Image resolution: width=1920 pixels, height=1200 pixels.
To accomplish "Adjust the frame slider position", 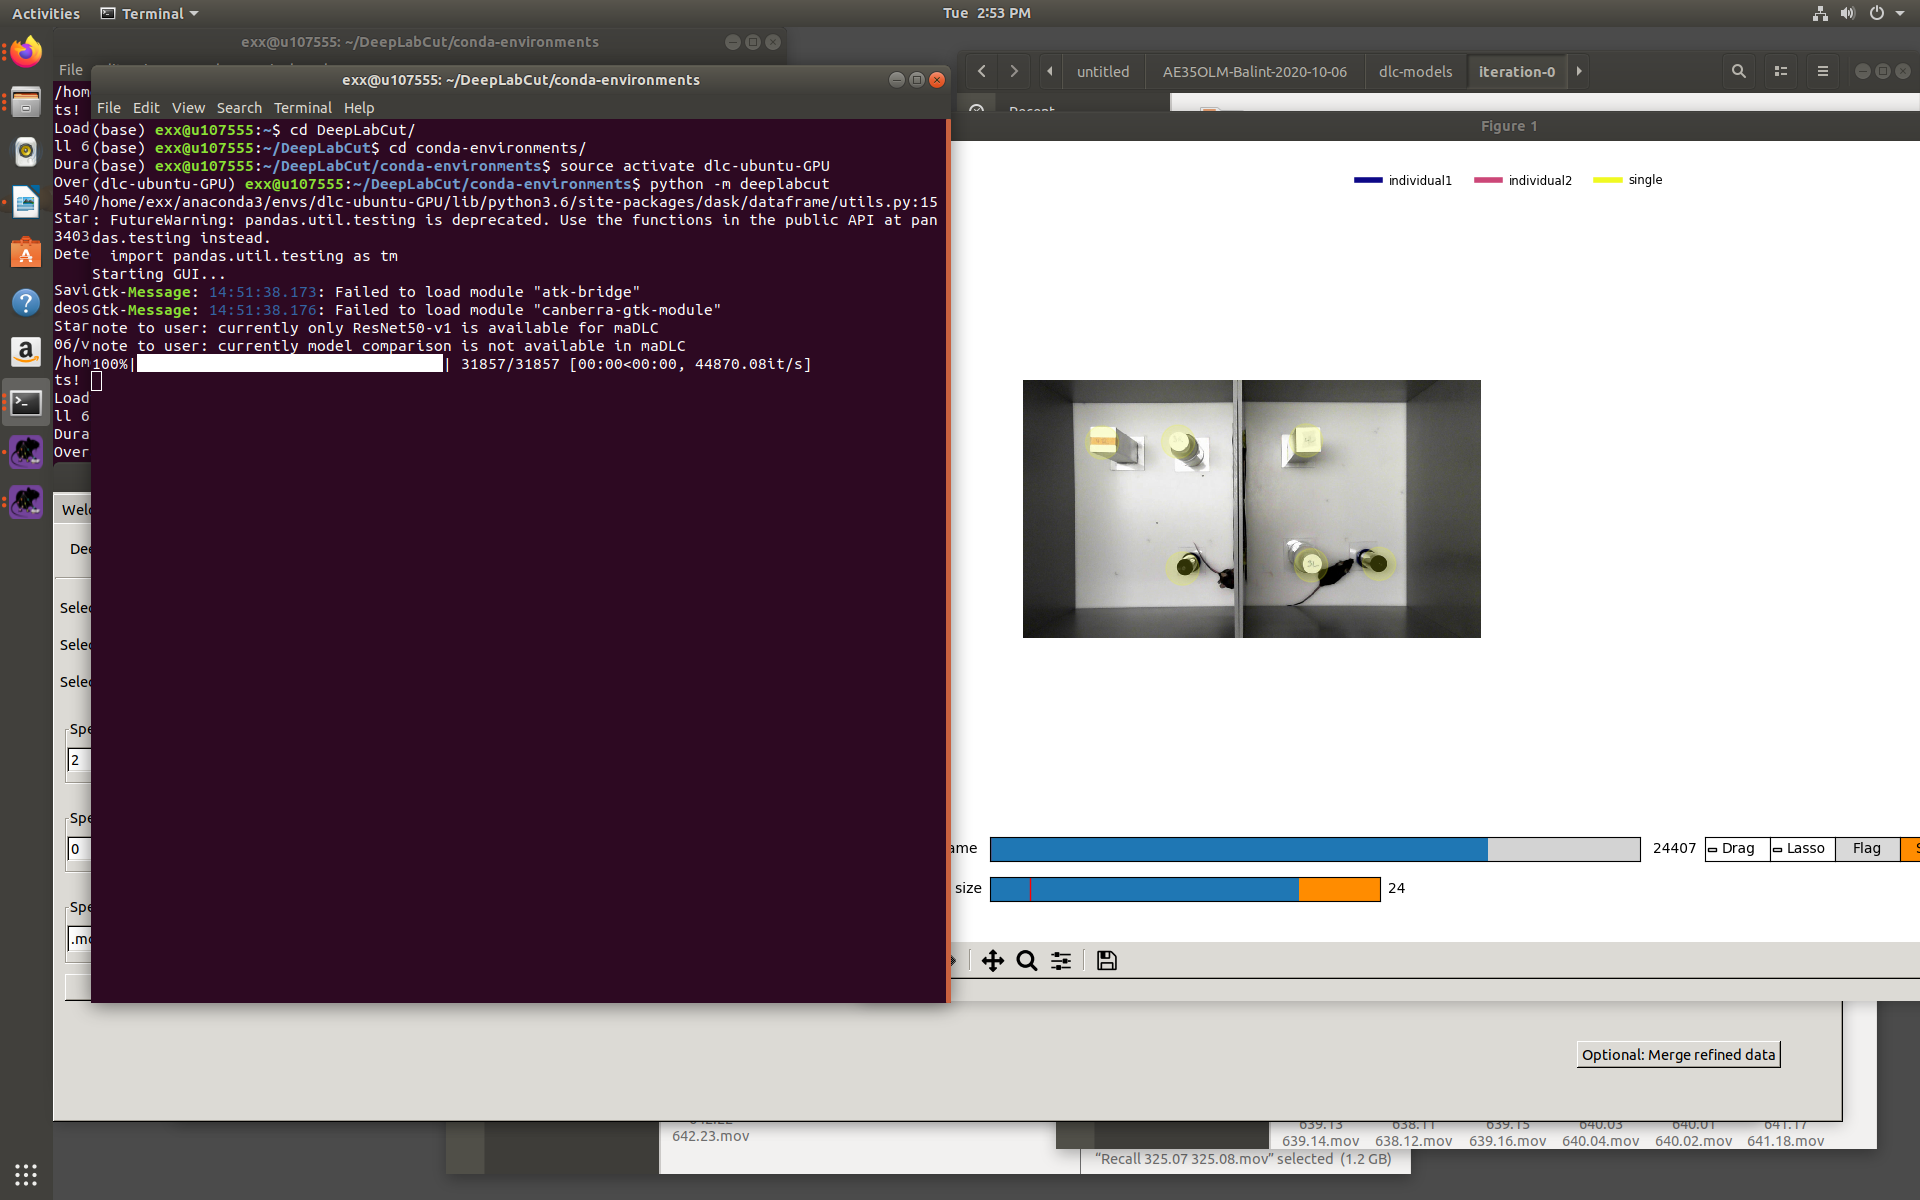I will [x=1487, y=848].
